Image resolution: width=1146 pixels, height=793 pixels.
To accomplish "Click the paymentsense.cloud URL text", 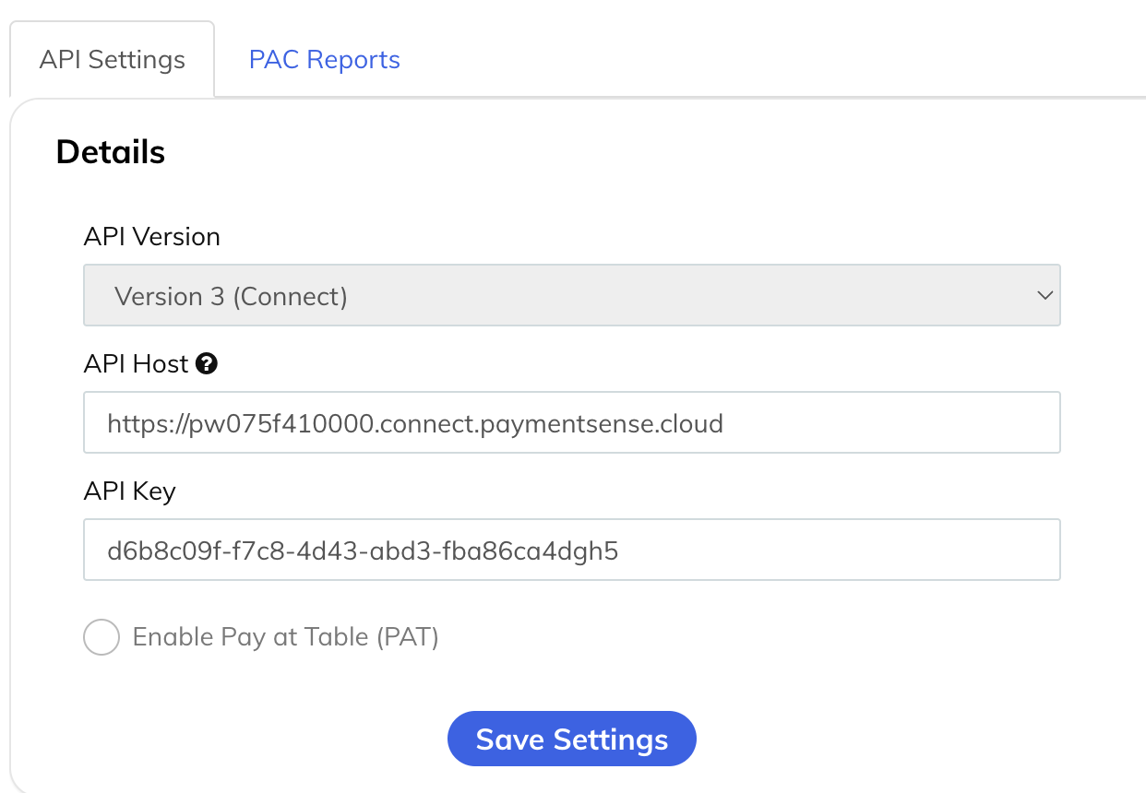I will 414,424.
